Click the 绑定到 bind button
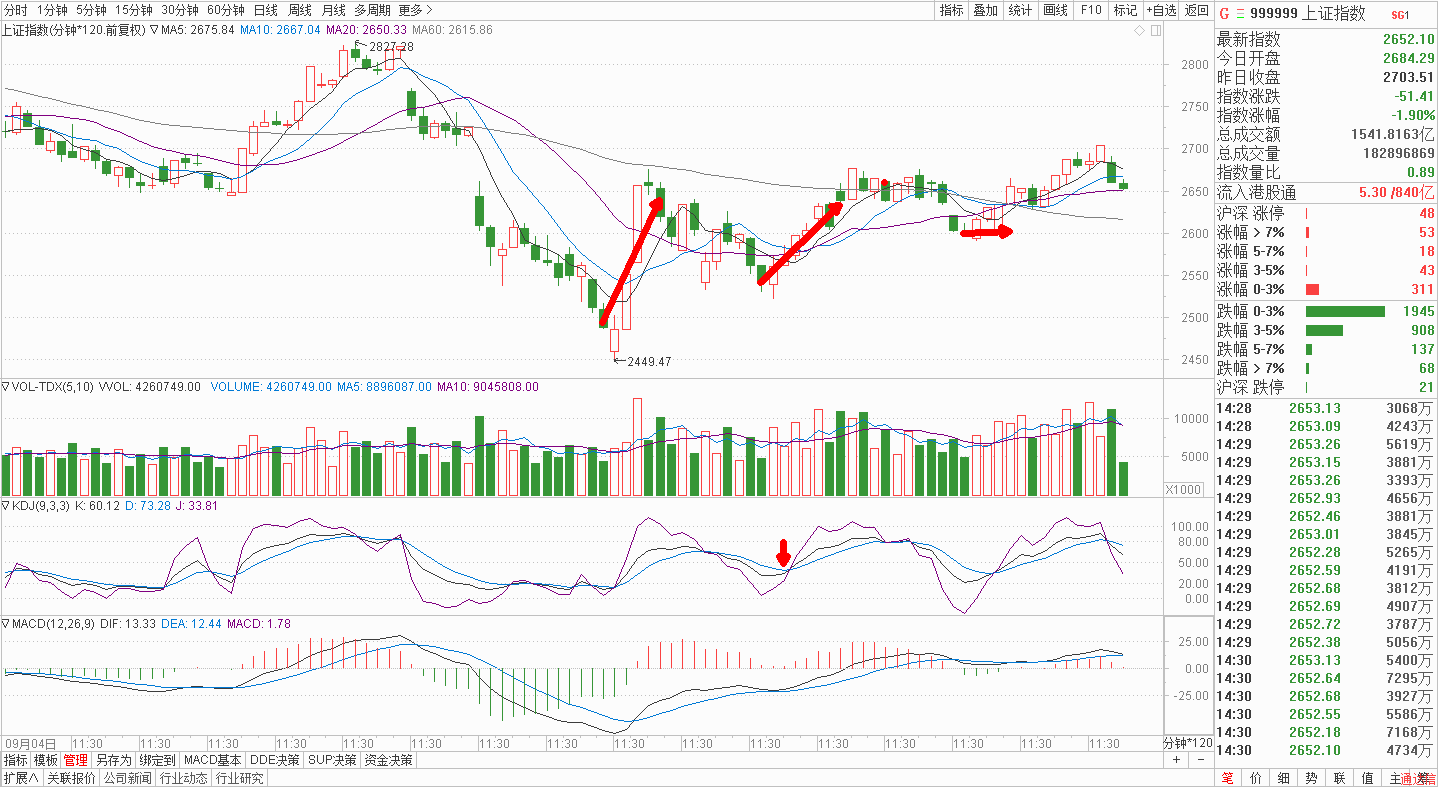This screenshot has height=787, width=1438. [157, 760]
